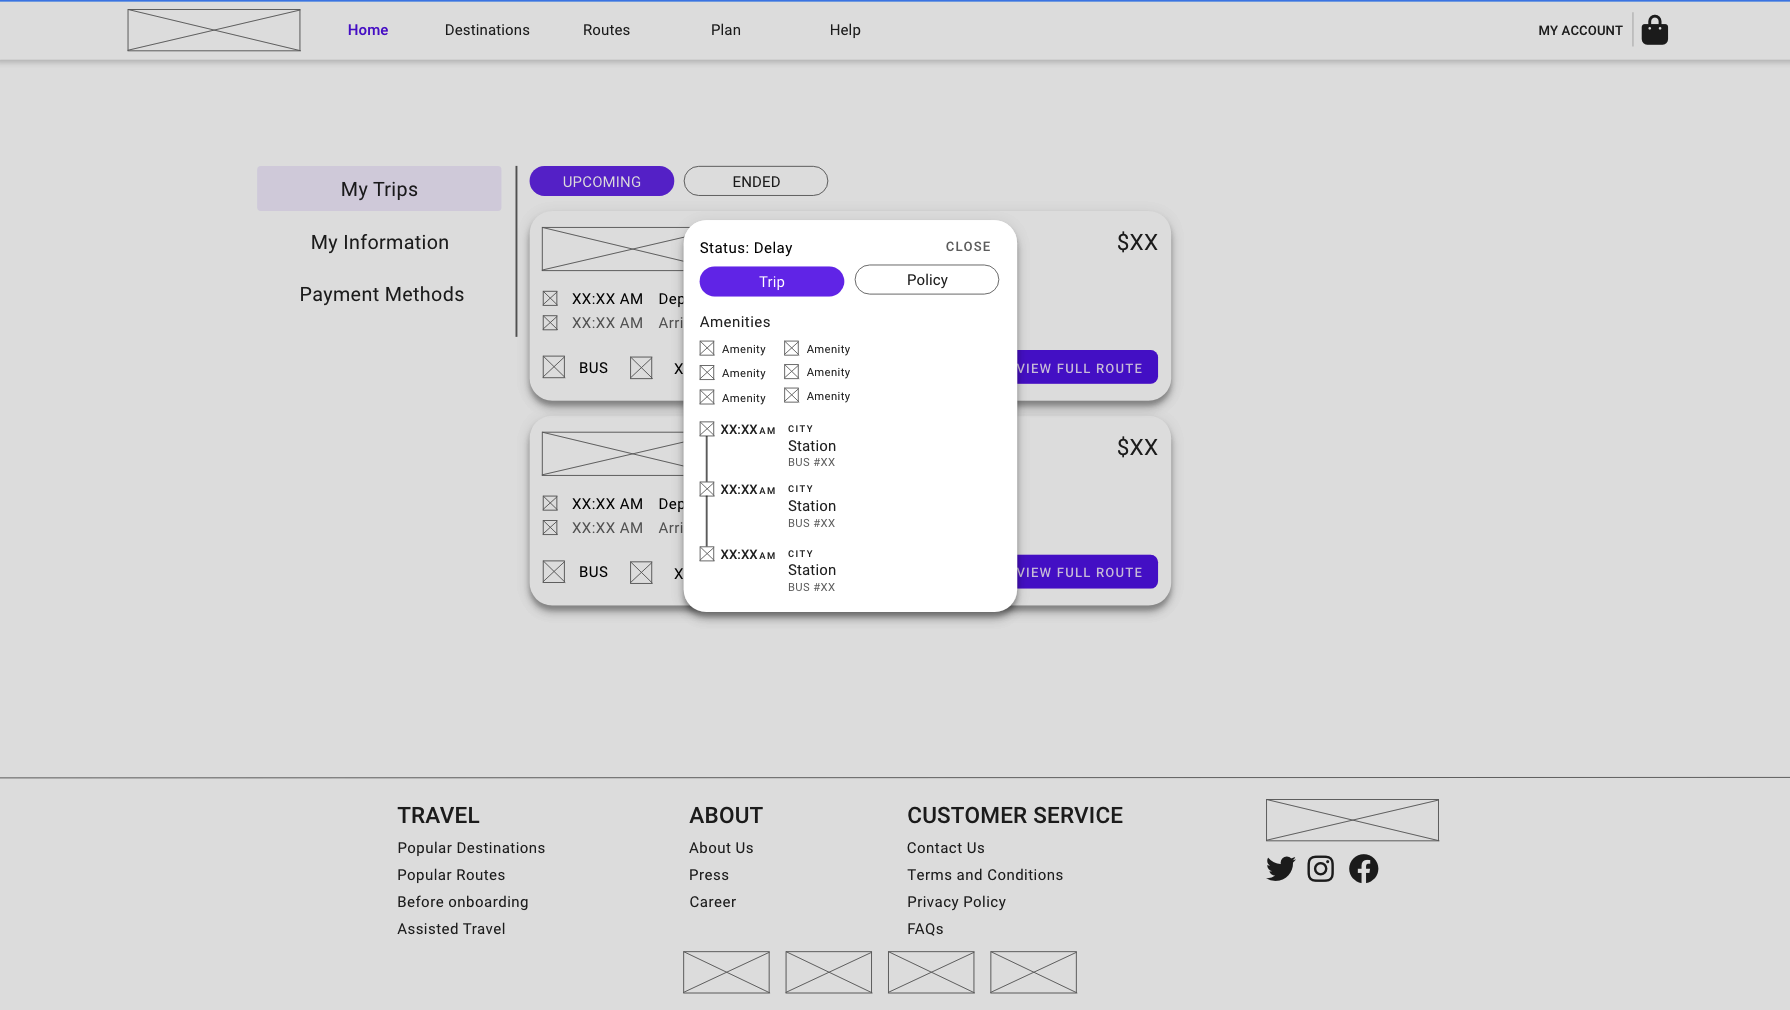The height and width of the screenshot is (1010, 1790).
Task: Open Terms and Conditions footer link
Action: tap(984, 875)
